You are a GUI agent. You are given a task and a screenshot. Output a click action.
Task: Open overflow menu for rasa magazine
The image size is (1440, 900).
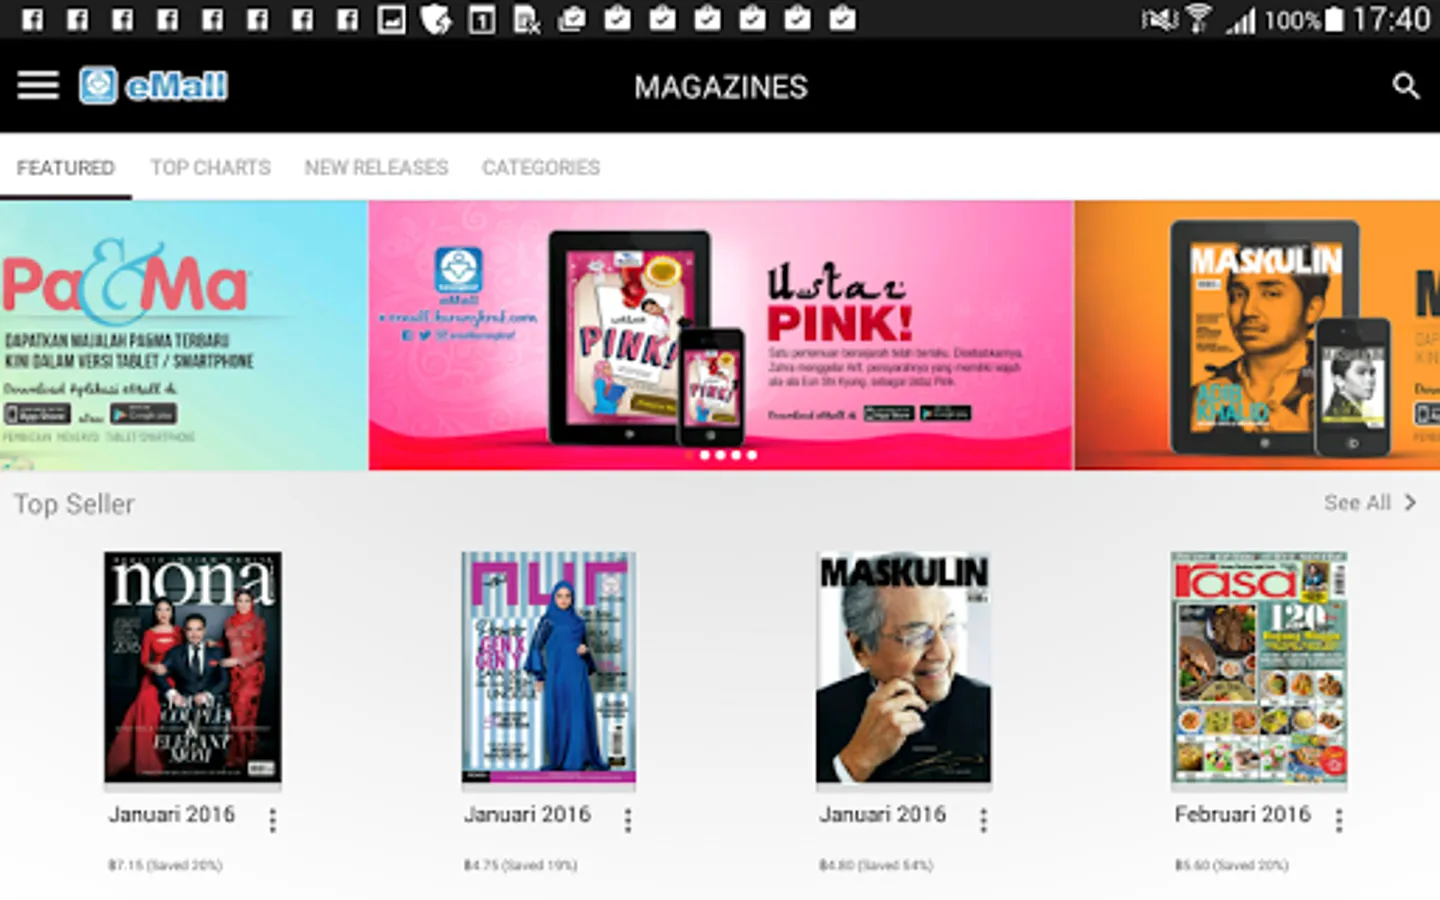click(x=1339, y=821)
